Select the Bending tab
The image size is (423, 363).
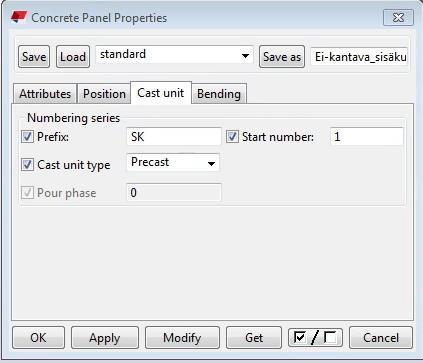[219, 94]
